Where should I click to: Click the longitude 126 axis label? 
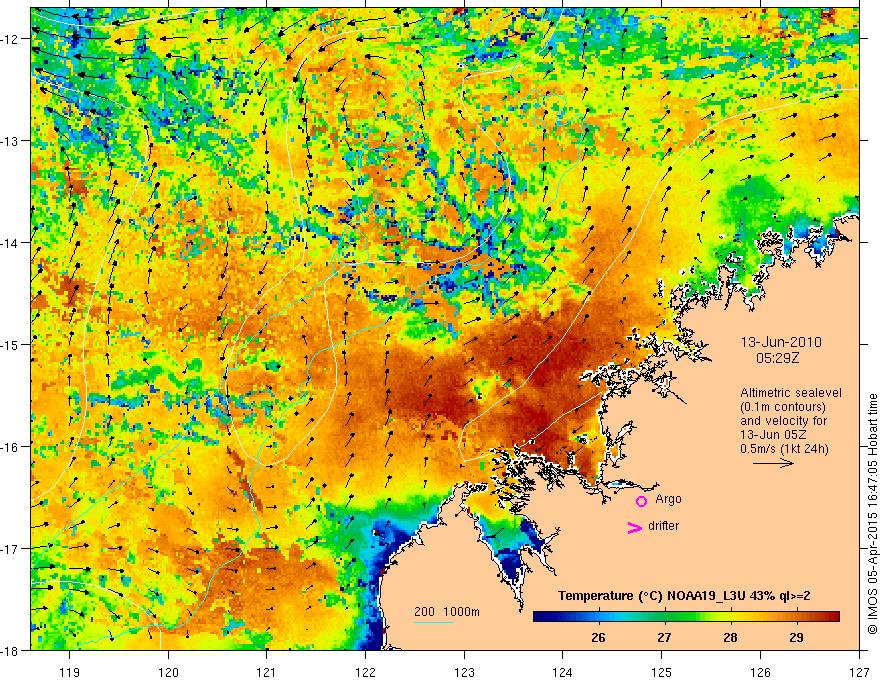pos(760,672)
